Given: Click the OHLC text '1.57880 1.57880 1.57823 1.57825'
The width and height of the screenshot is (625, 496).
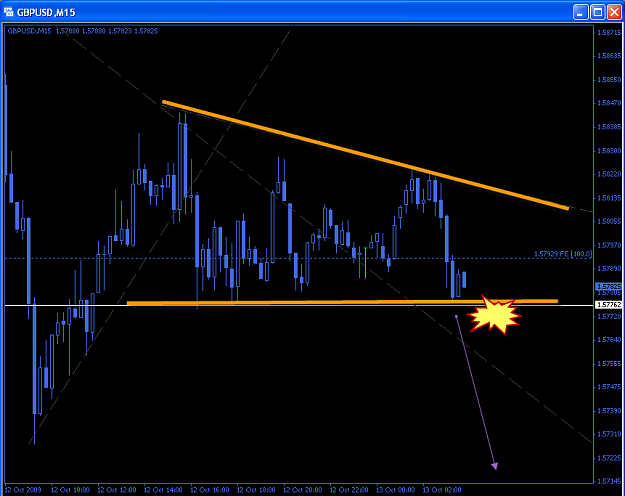Looking at the screenshot, I should (107, 31).
